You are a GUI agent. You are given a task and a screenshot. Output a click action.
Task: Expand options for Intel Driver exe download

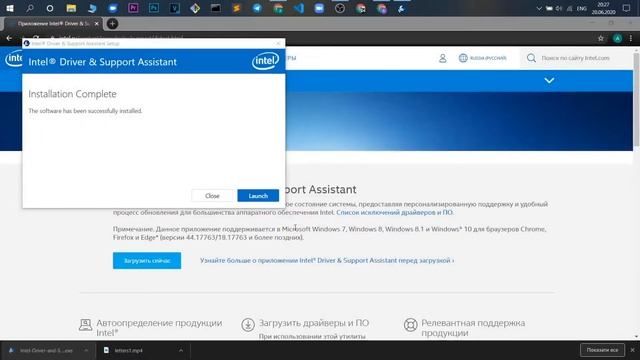(86, 350)
